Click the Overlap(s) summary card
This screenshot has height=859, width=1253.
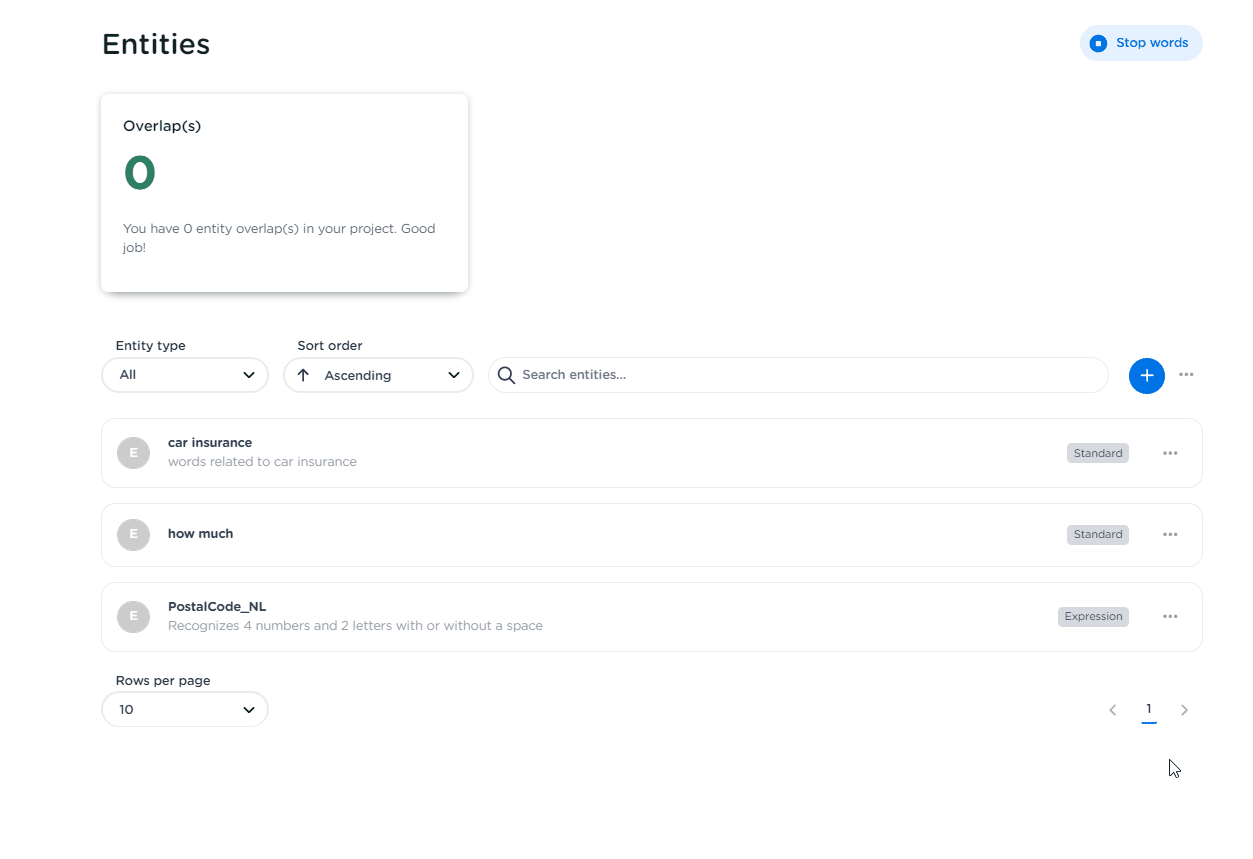[284, 193]
